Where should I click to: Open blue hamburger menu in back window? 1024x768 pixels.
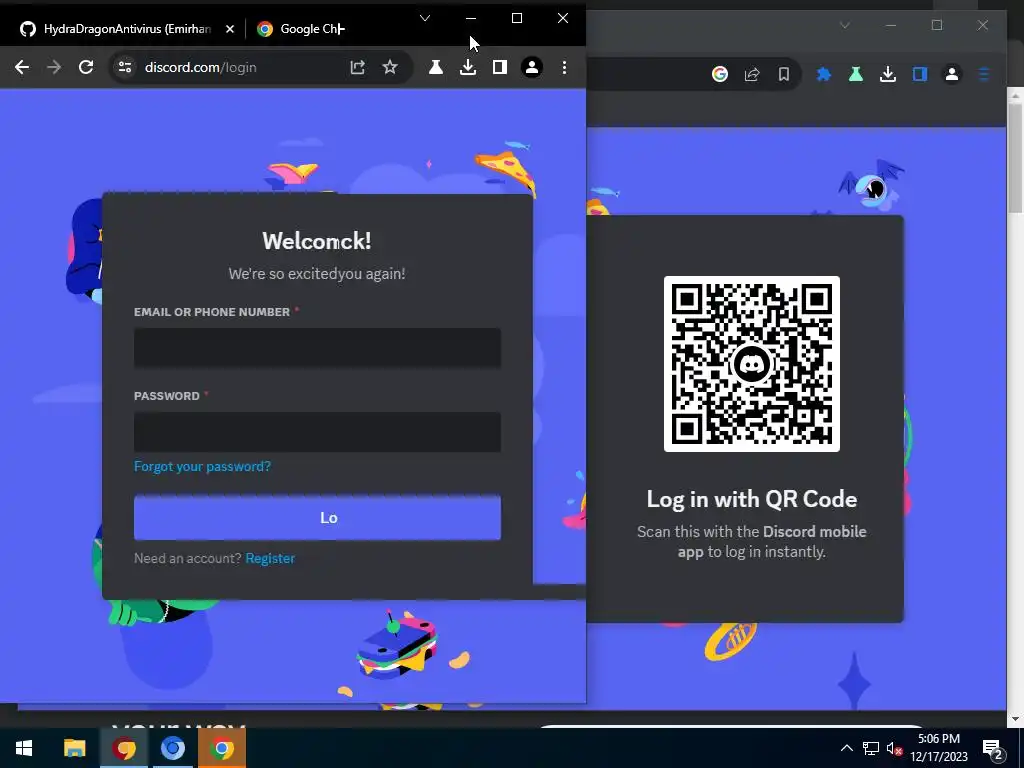pos(984,74)
